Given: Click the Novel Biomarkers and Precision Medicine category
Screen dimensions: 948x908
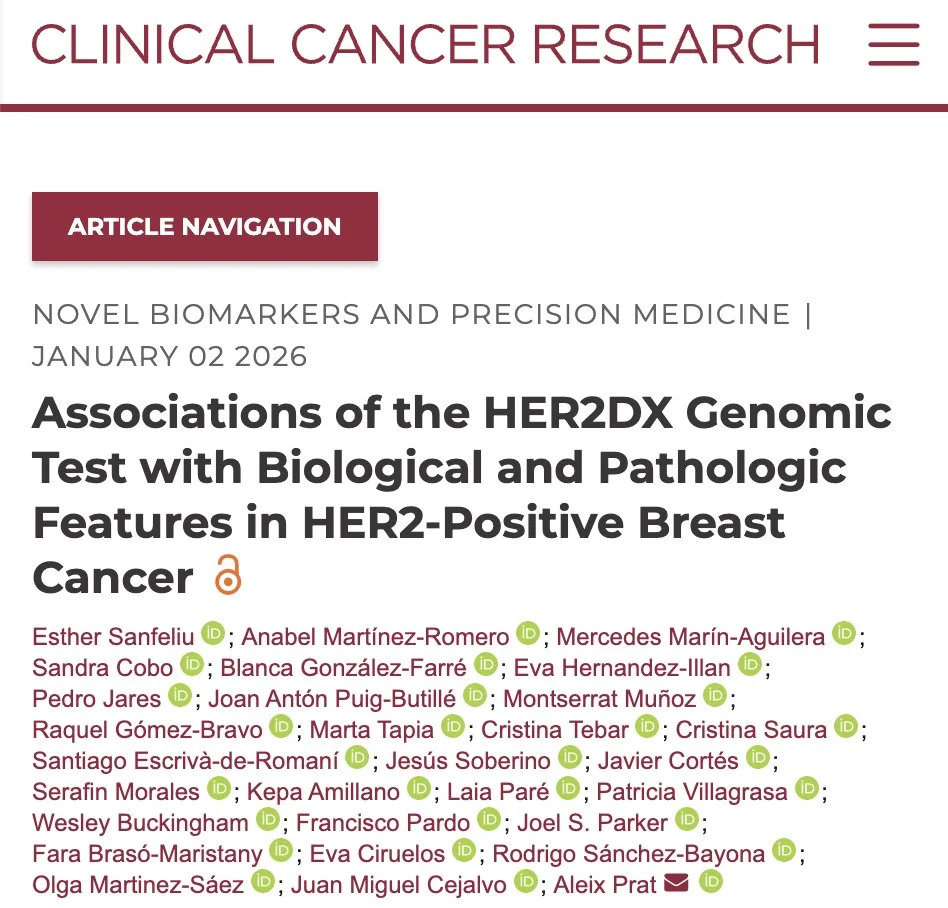Looking at the screenshot, I should [412, 315].
